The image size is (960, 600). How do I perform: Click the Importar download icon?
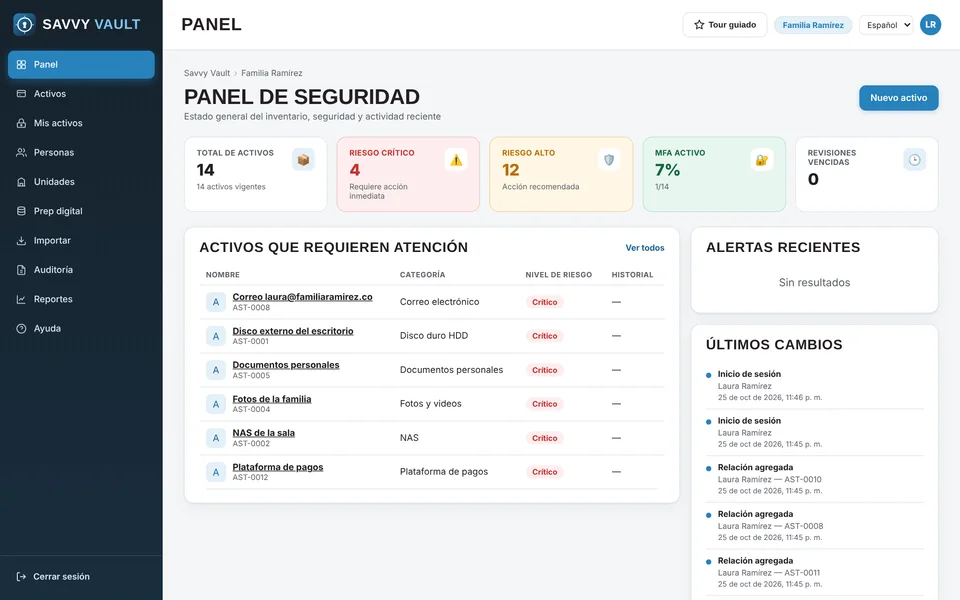click(x=21, y=241)
